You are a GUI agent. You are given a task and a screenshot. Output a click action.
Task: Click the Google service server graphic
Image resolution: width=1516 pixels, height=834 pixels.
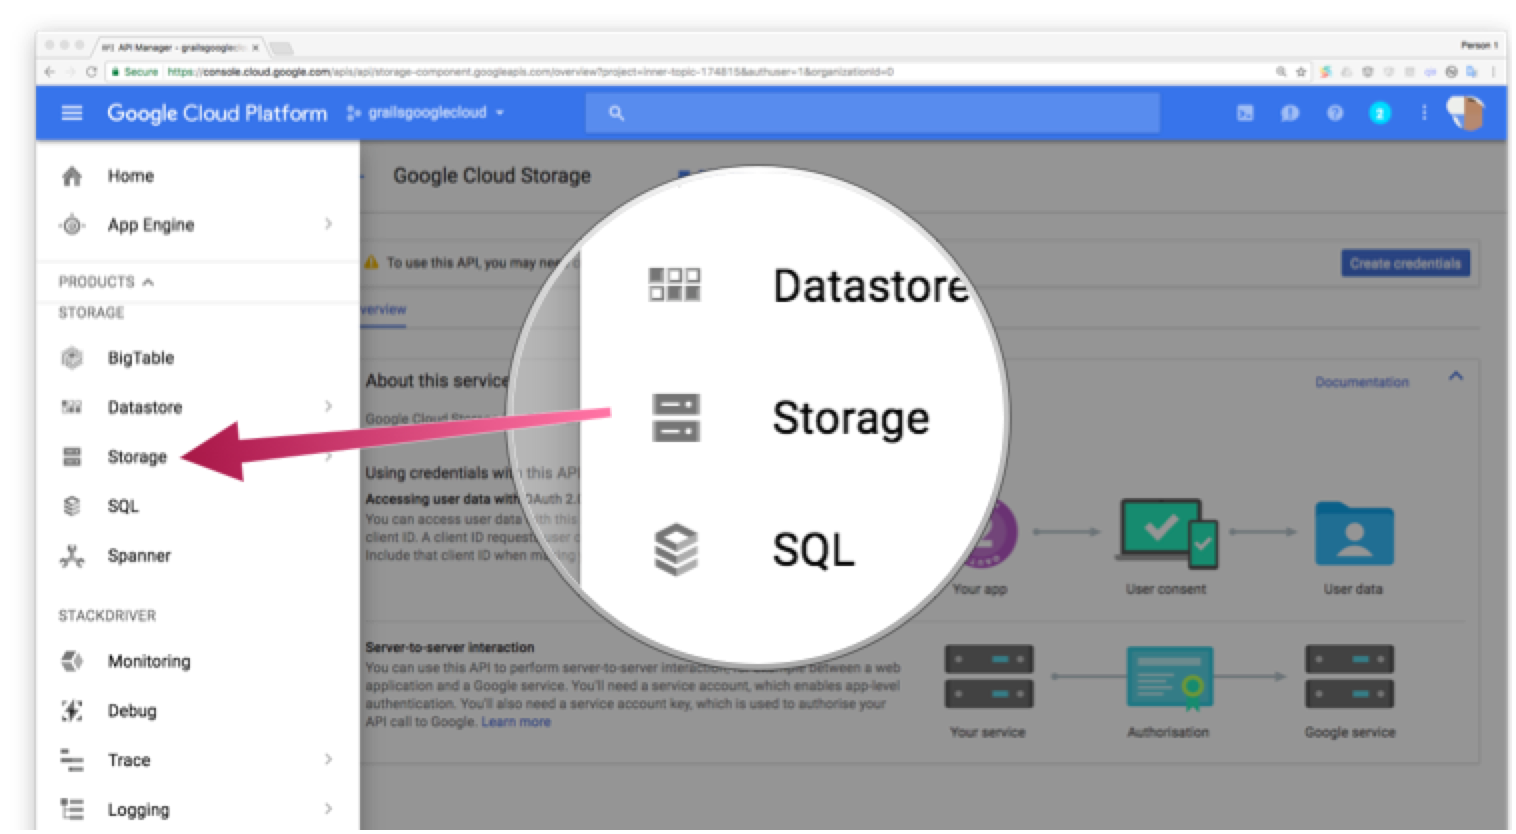(x=1349, y=677)
